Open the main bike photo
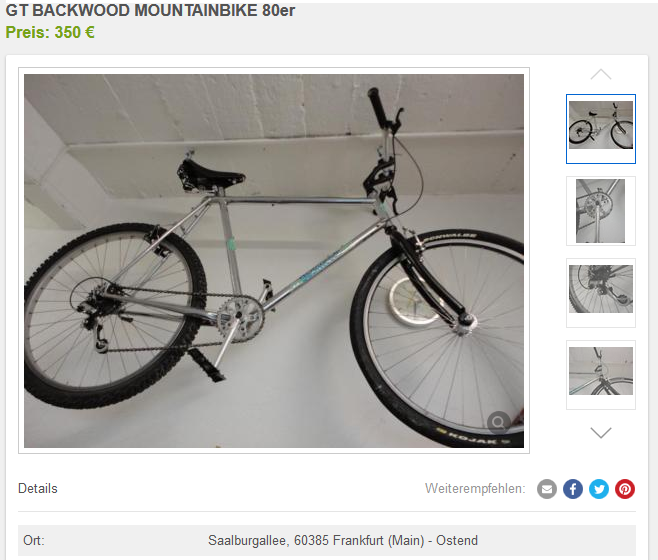This screenshot has height=560, width=658. coord(274,261)
